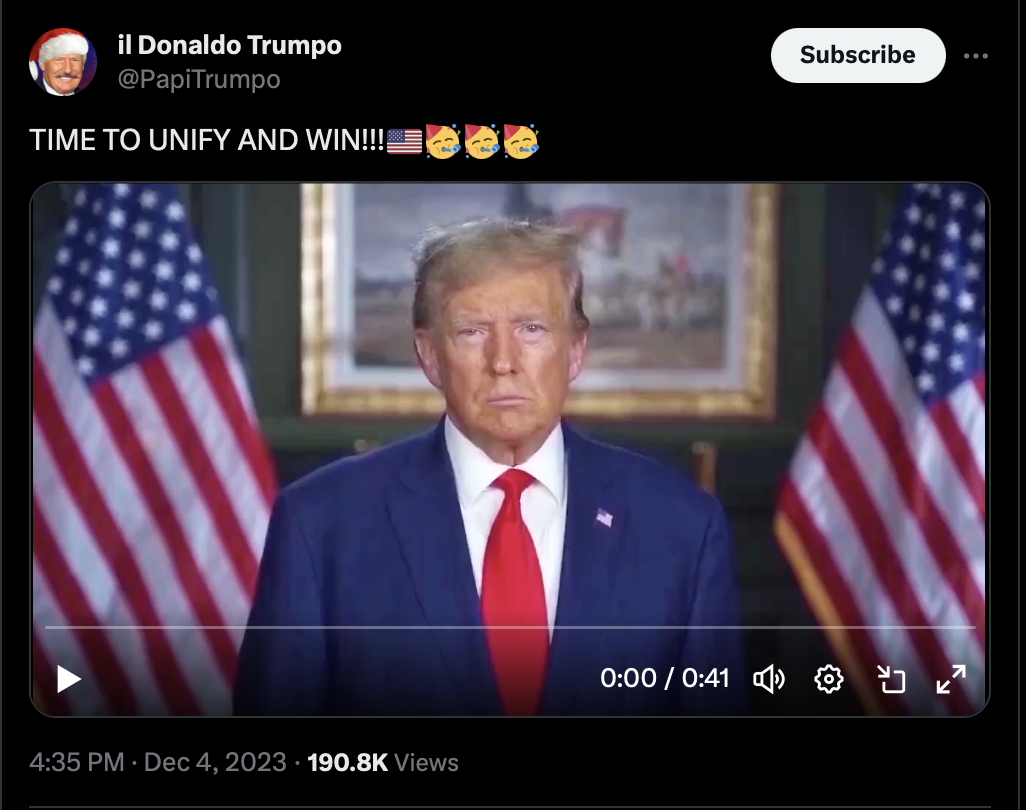
Task: Click the American flag emoji in the post text
Action: pyautogui.click(x=404, y=141)
